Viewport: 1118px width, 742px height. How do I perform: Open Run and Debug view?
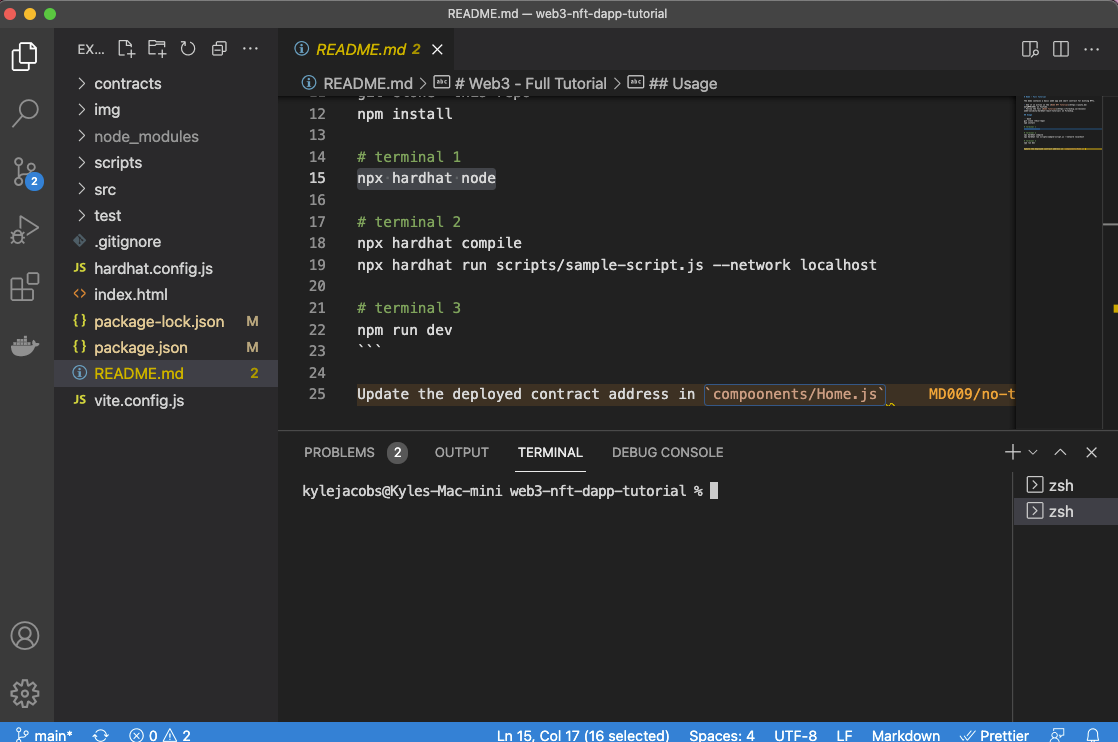25,230
